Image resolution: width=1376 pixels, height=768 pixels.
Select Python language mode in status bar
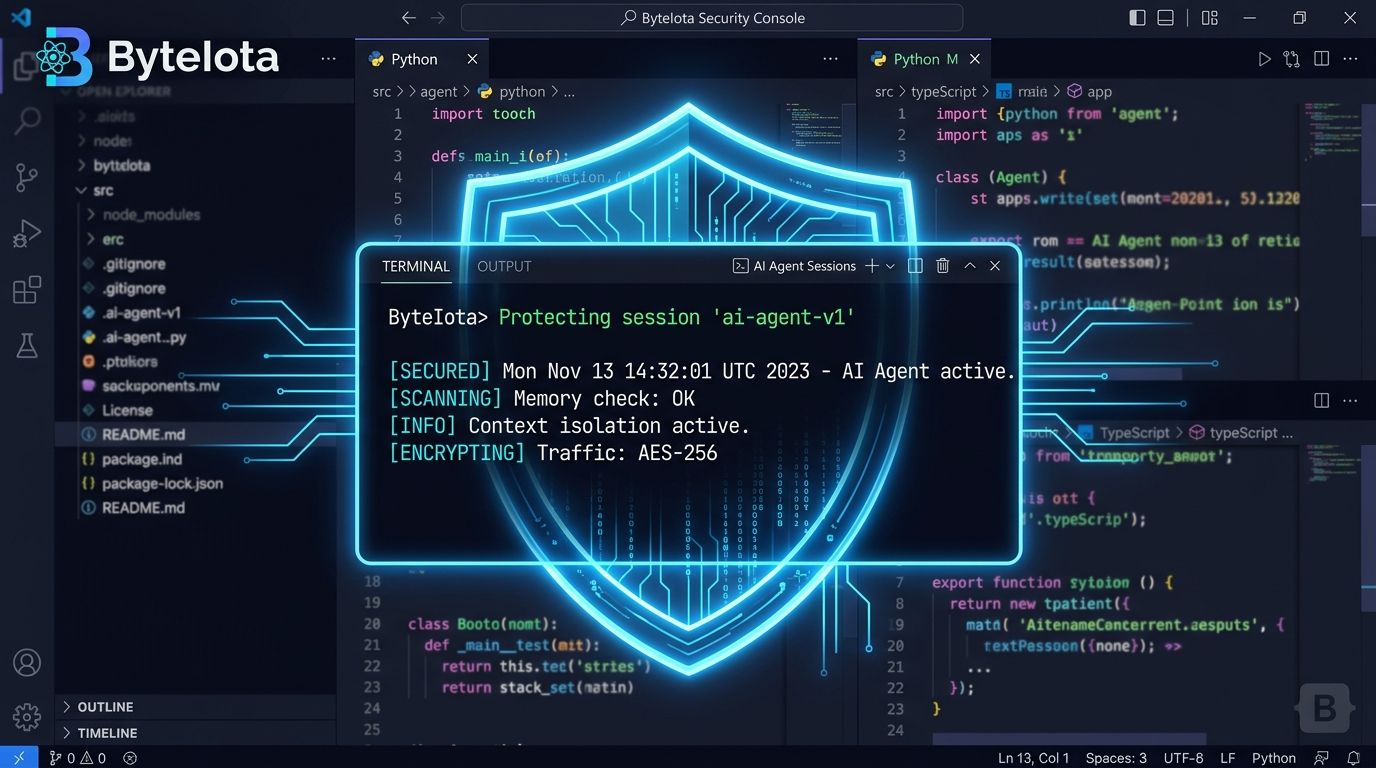pos(1274,758)
